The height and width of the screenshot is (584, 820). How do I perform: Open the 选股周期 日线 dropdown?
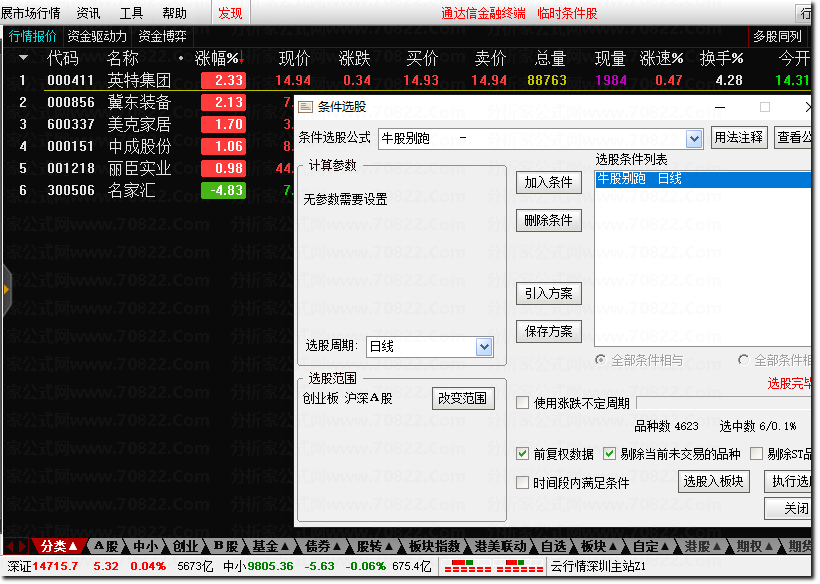pos(484,347)
